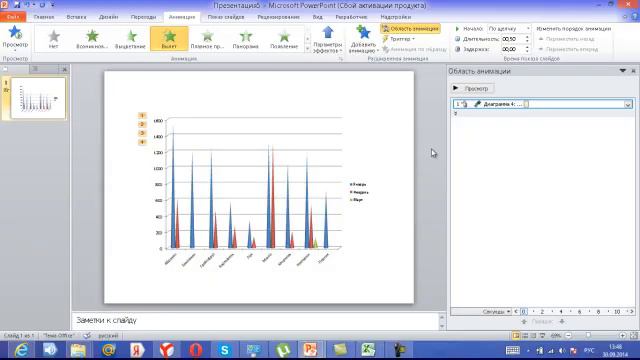Switch to the Показ слайдов tab
640x360 pixels.
[226, 17]
